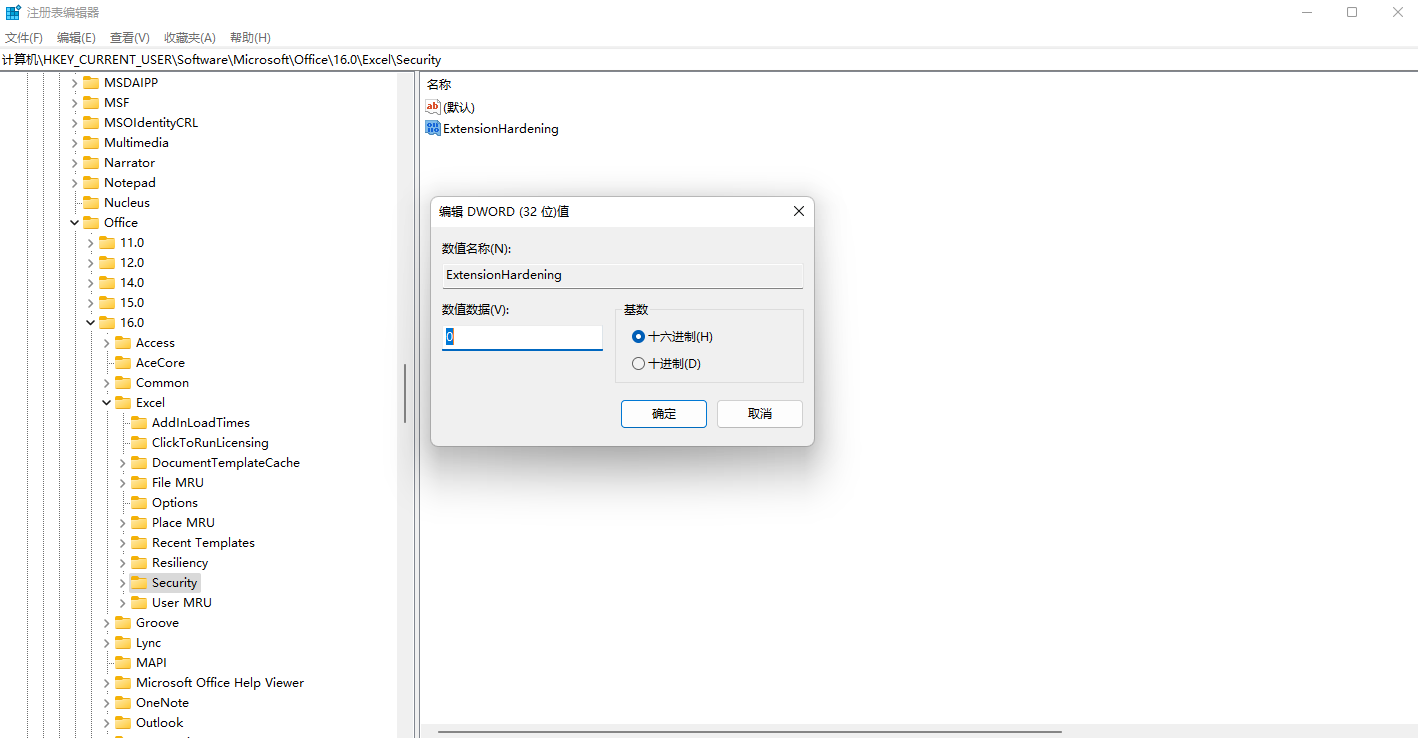Click the OneNote folder icon
The width and height of the screenshot is (1418, 738).
(123, 702)
